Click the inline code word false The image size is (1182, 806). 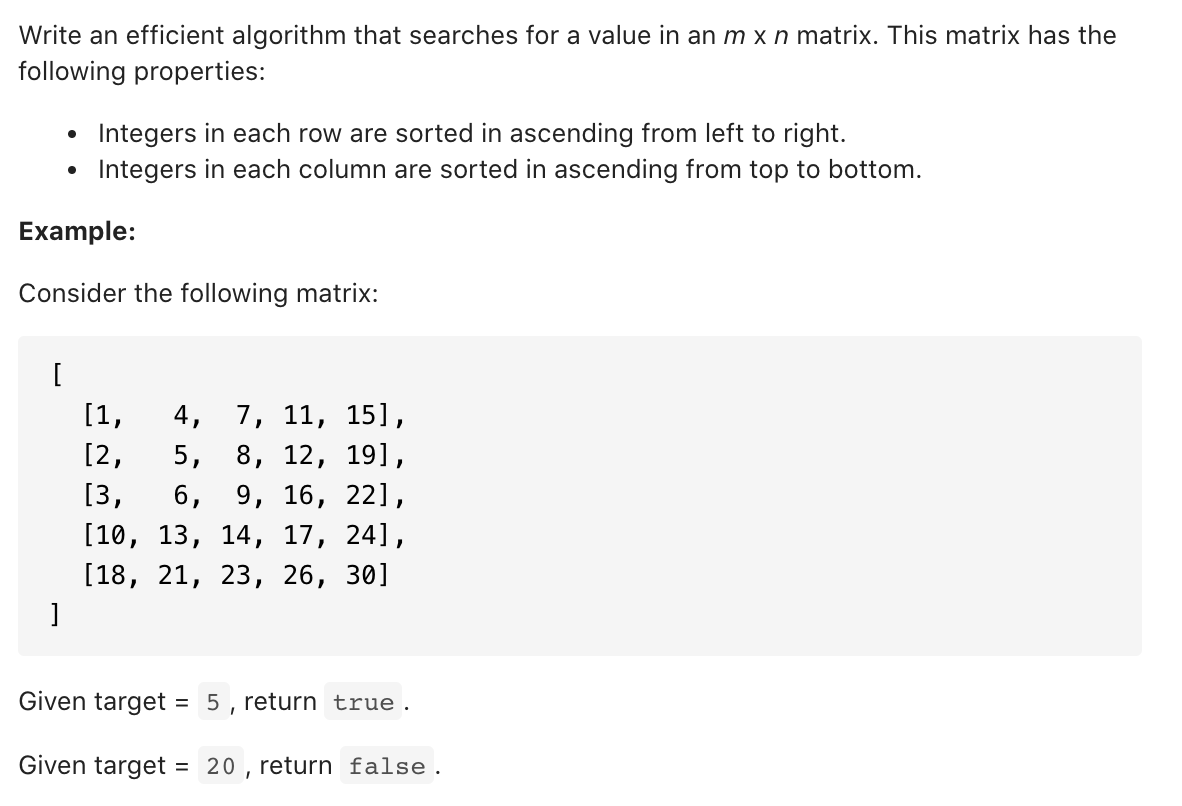(x=387, y=766)
